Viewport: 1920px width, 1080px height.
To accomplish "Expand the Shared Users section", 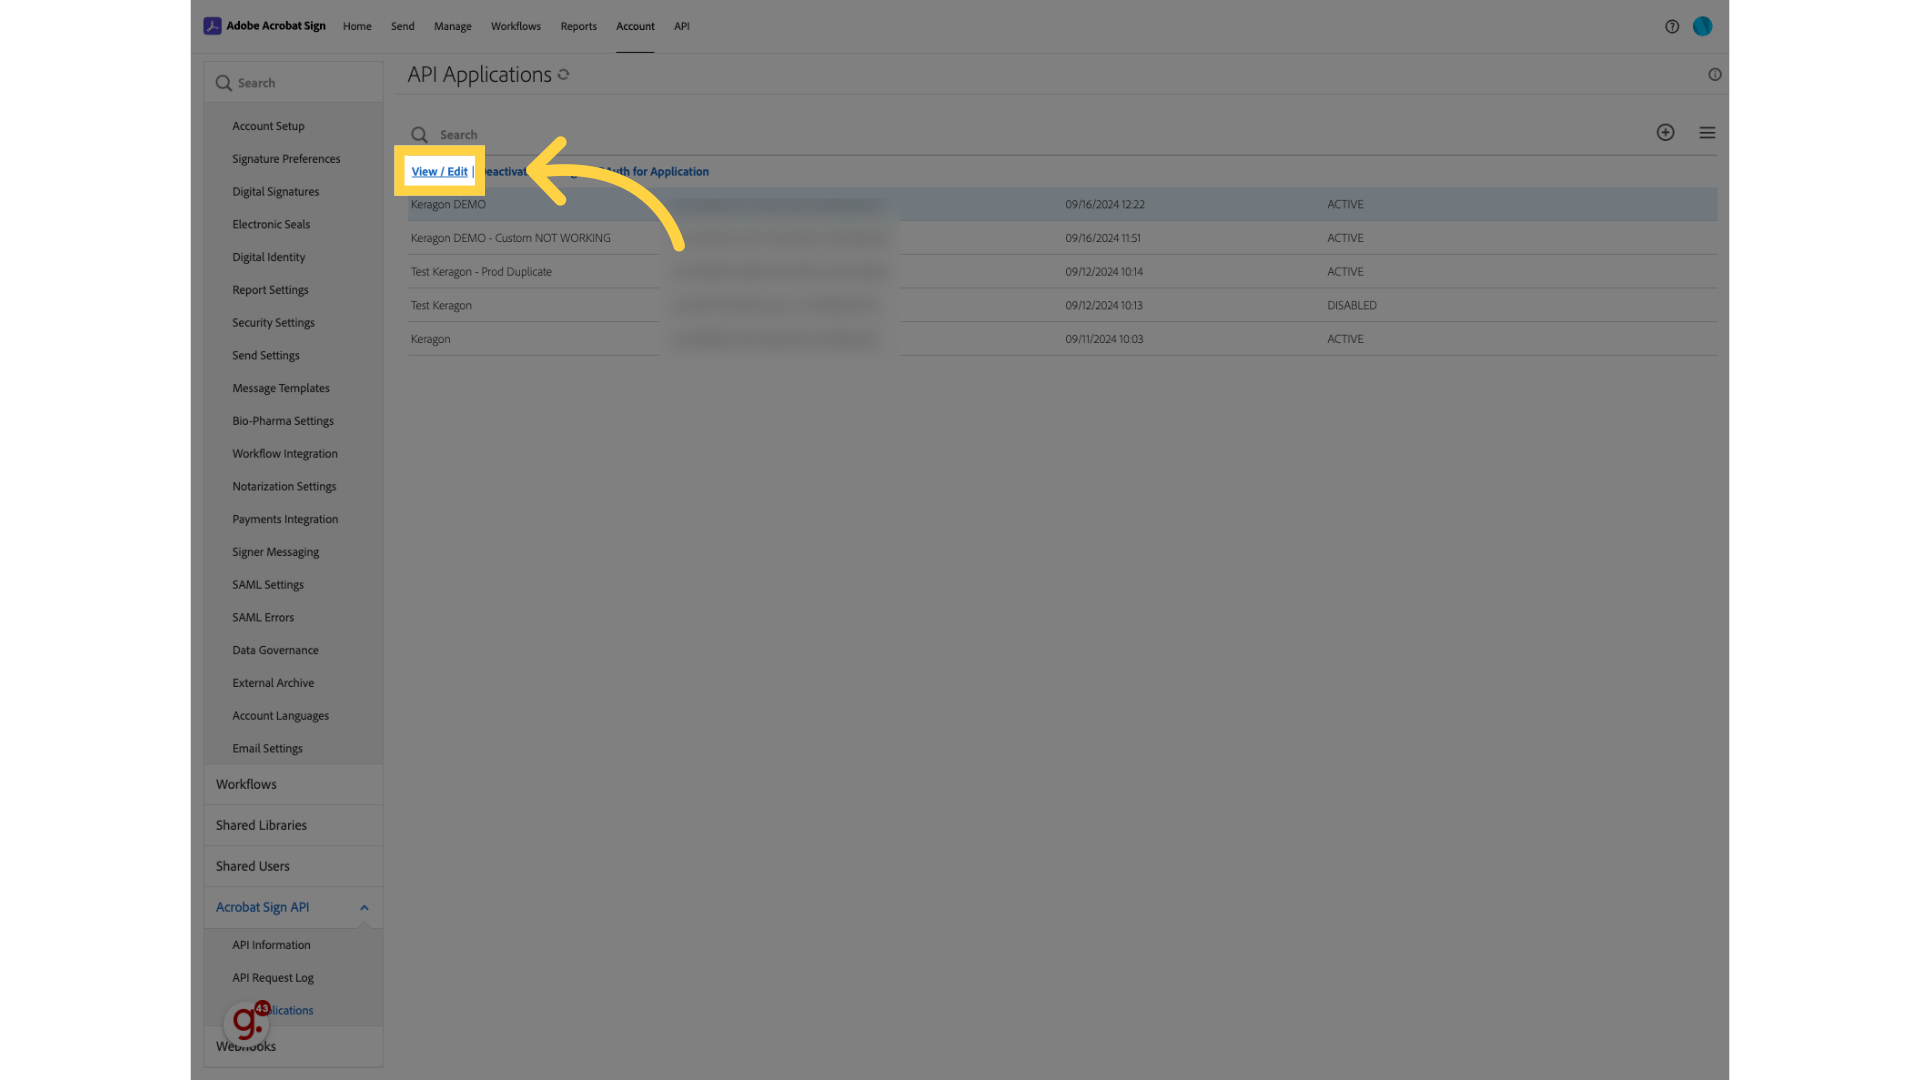I will pos(293,867).
